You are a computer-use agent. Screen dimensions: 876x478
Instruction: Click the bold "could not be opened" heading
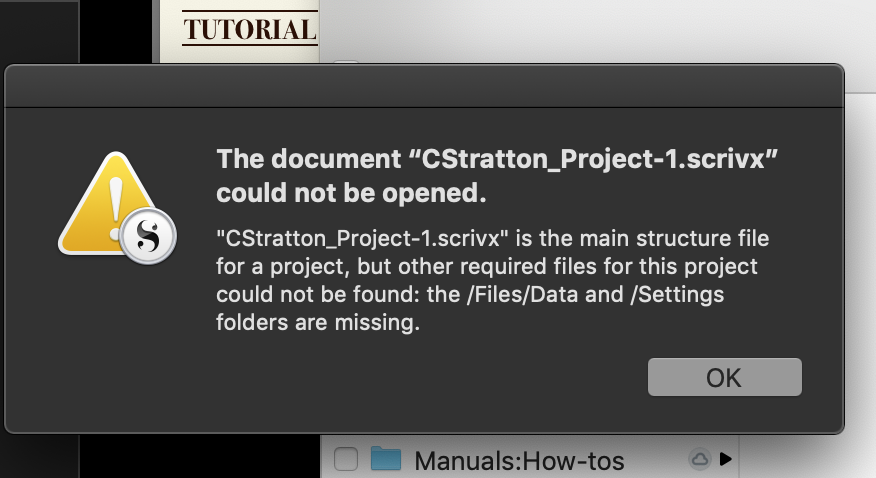coord(351,193)
